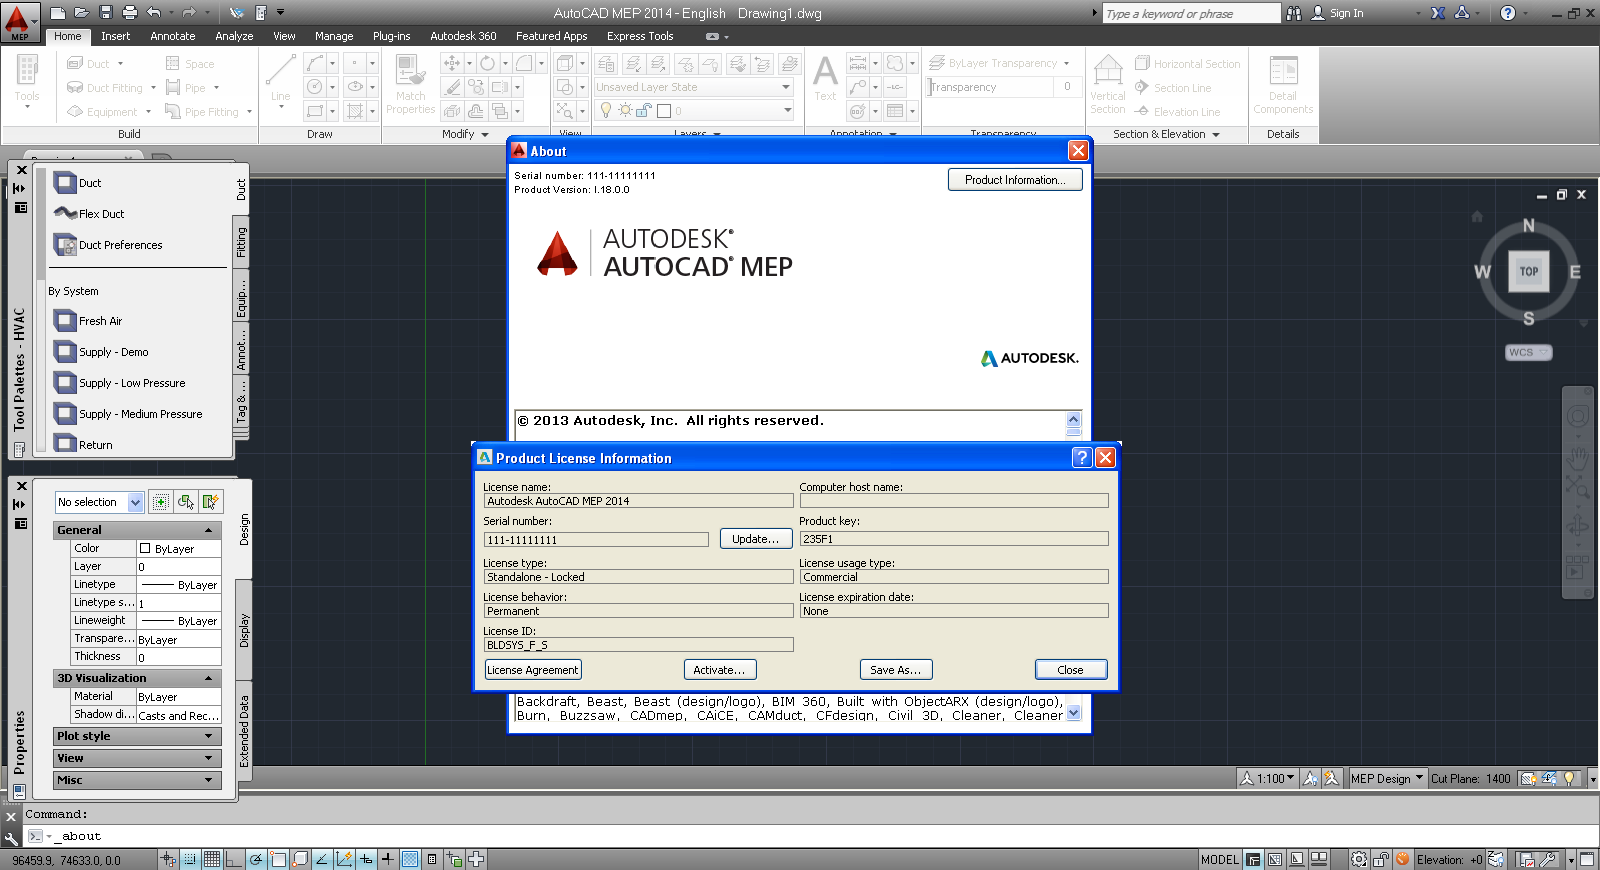Click the Save icon in quick access toolbar
1600x870 pixels.
(106, 13)
